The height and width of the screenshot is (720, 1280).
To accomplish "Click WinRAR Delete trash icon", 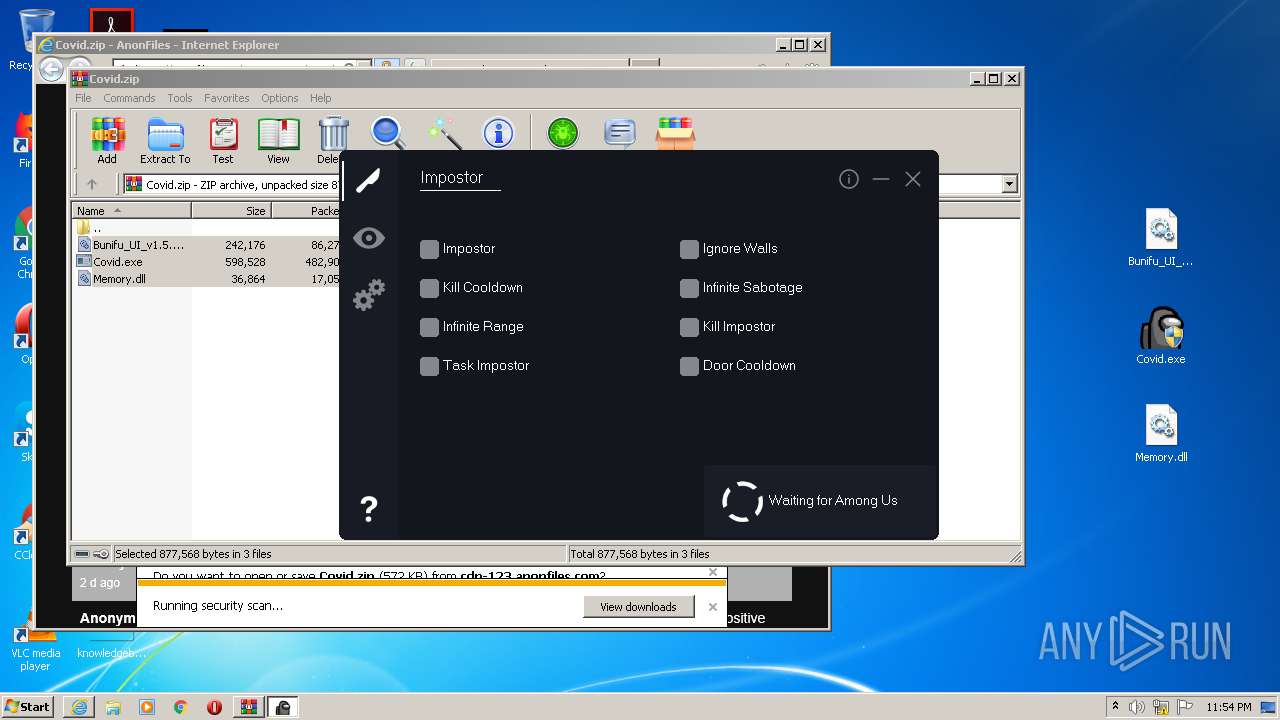I will (332, 140).
